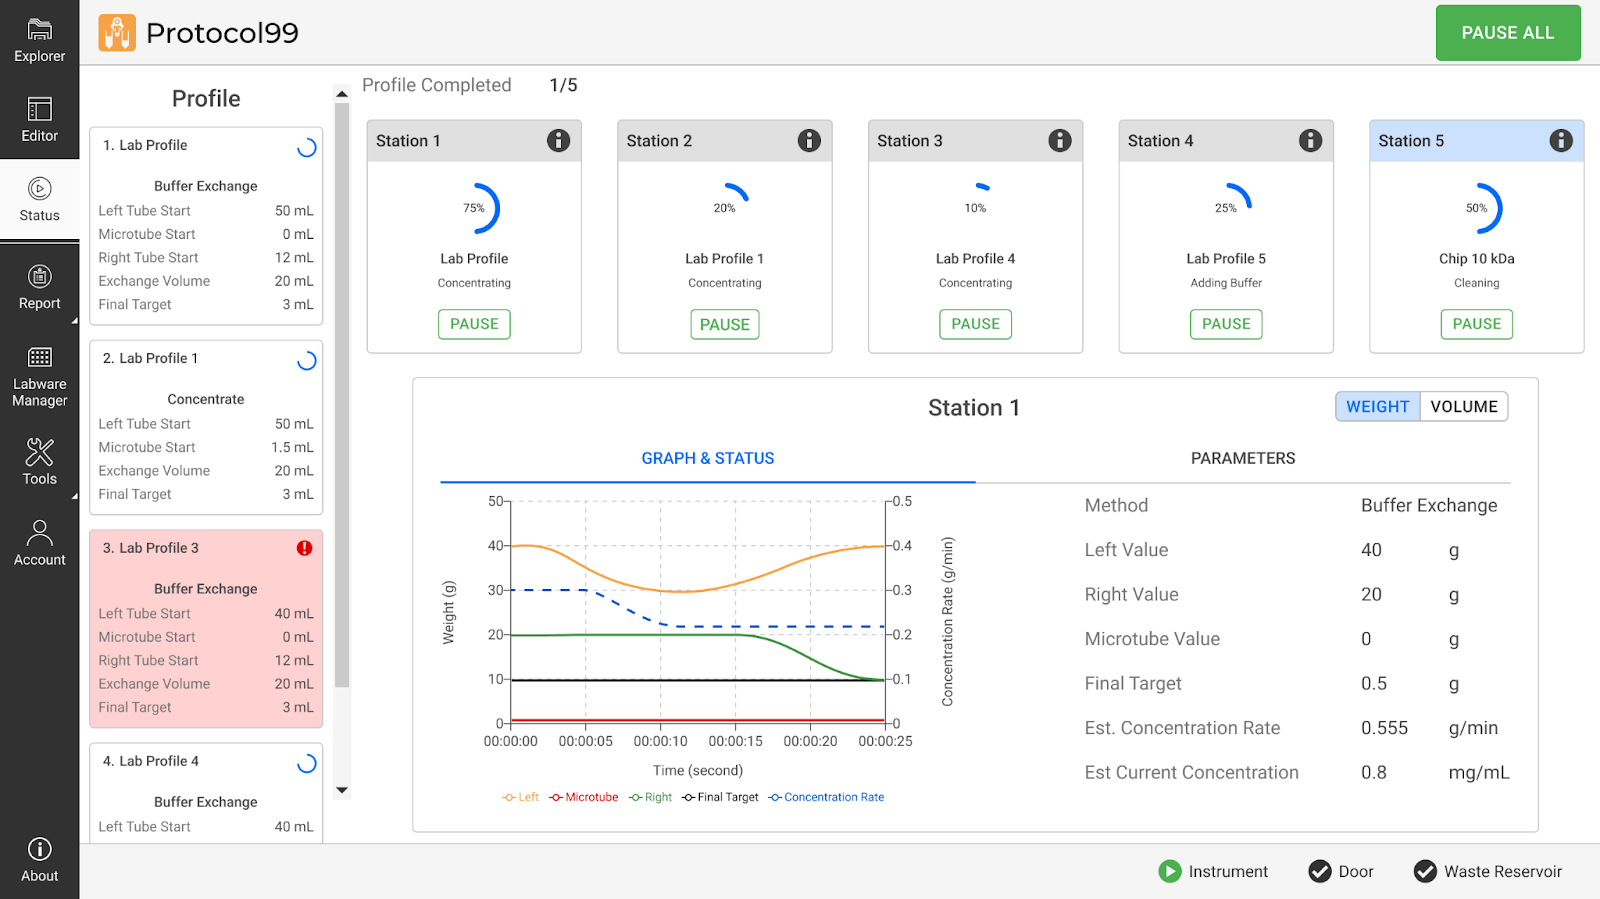
Task: Expand the Report submenu corner arrow
Action: pyautogui.click(x=74, y=321)
